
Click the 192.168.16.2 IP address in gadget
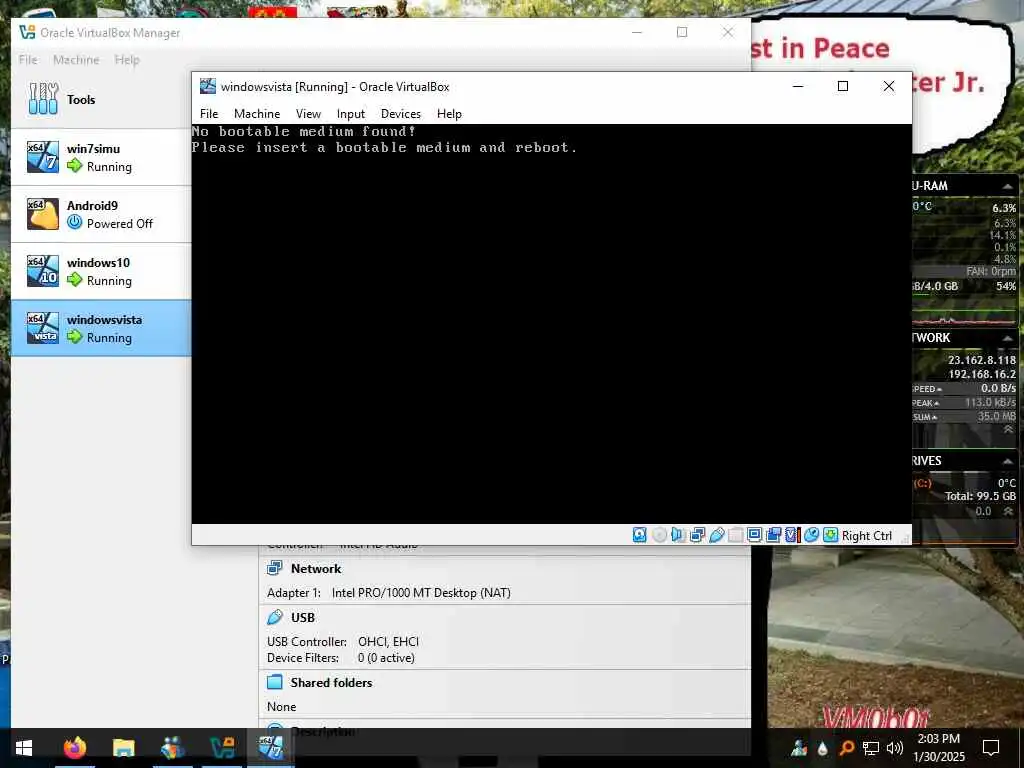[982, 374]
